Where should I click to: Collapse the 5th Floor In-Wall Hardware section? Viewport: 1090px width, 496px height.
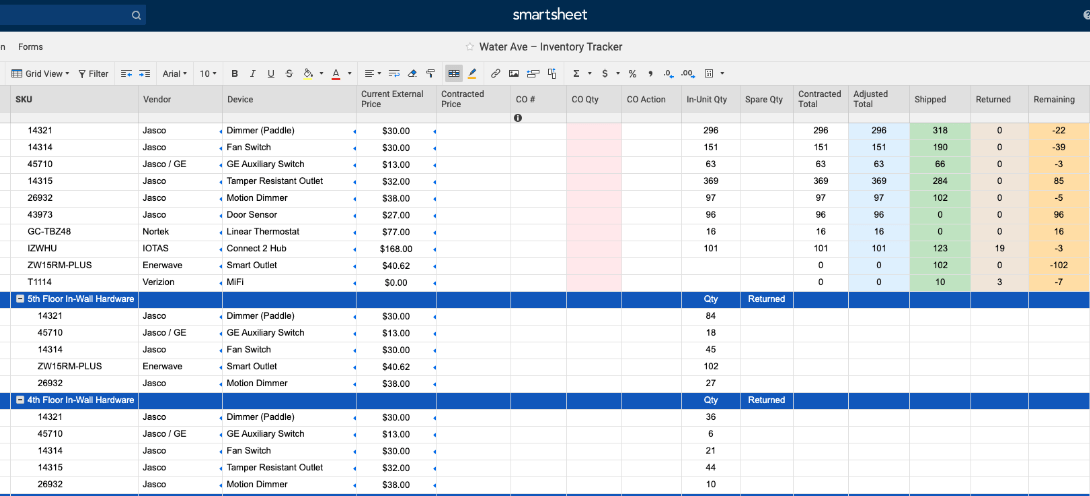(x=20, y=299)
